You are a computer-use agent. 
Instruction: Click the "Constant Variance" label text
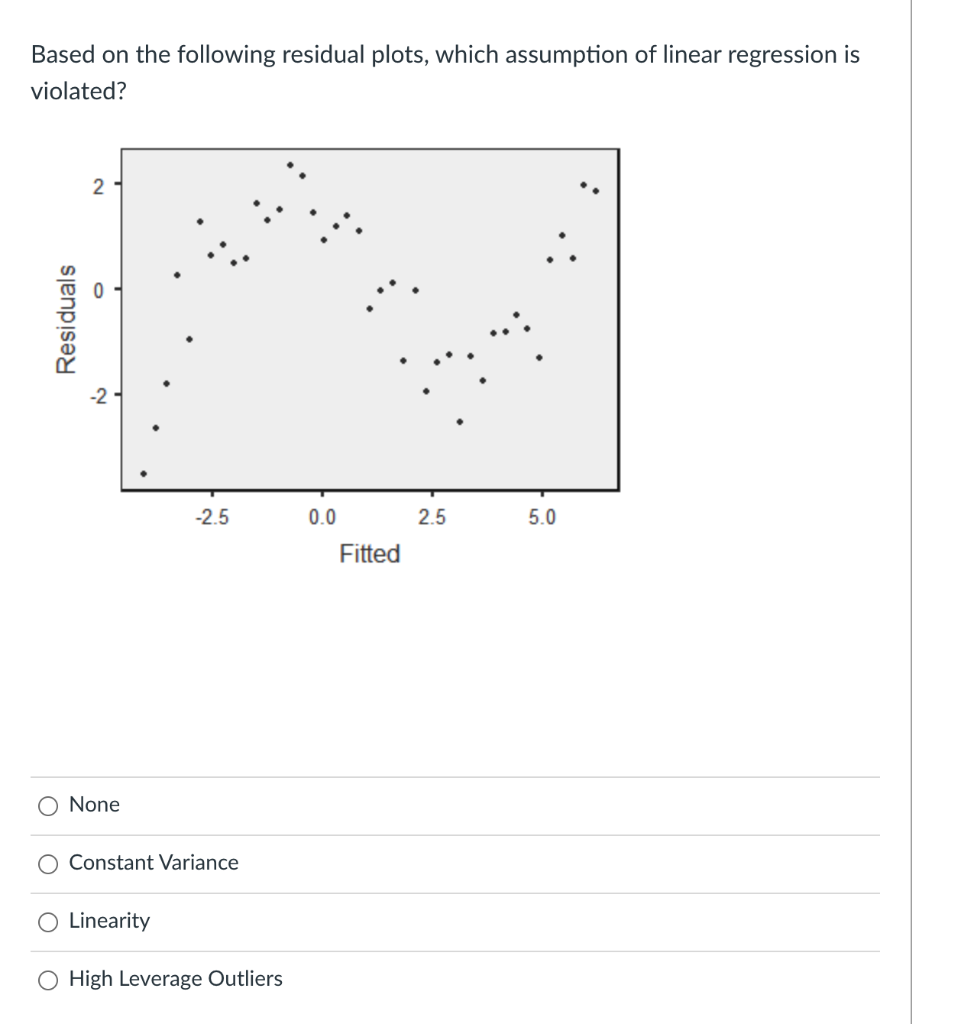pos(153,863)
